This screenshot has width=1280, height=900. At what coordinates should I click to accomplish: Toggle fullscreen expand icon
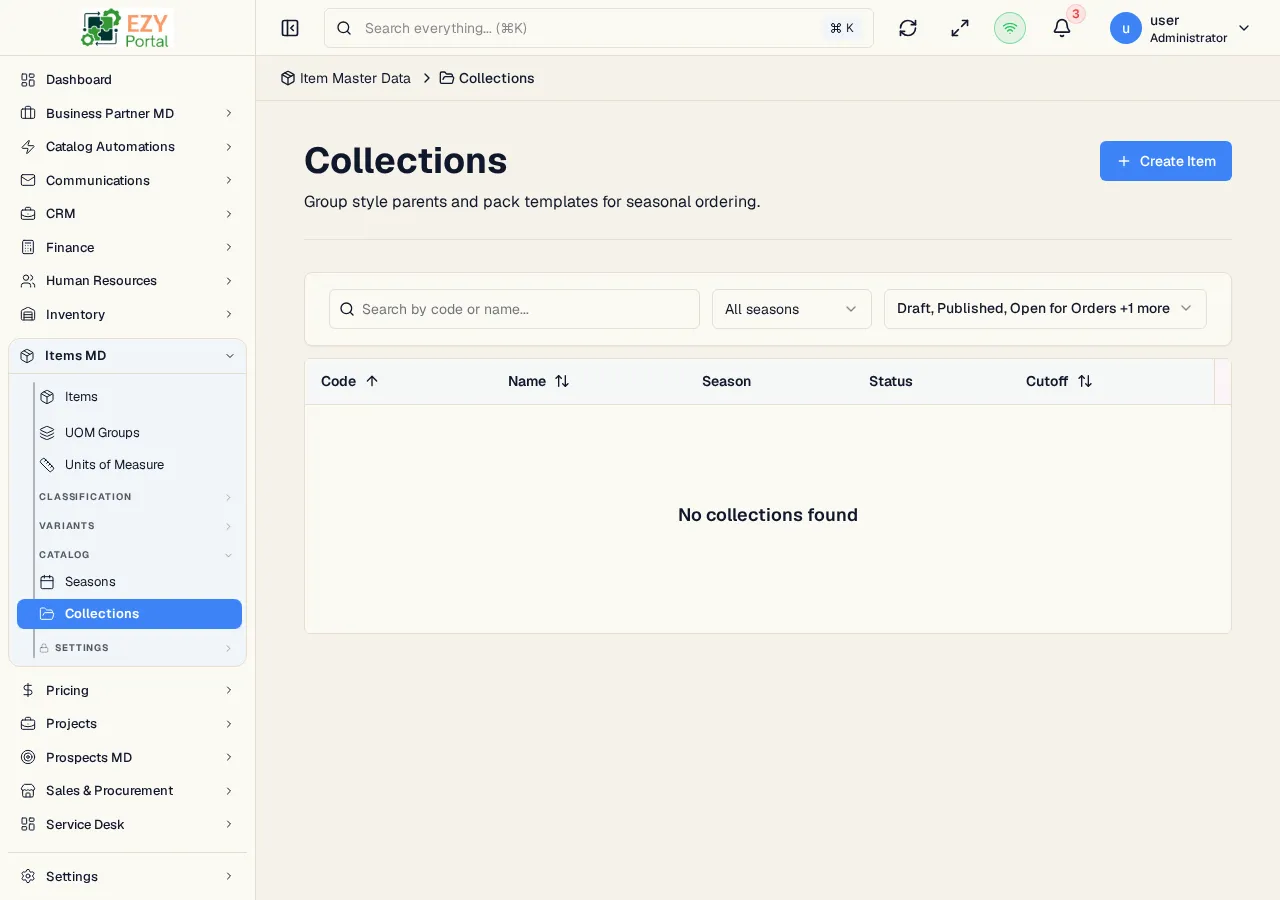[x=960, y=28]
